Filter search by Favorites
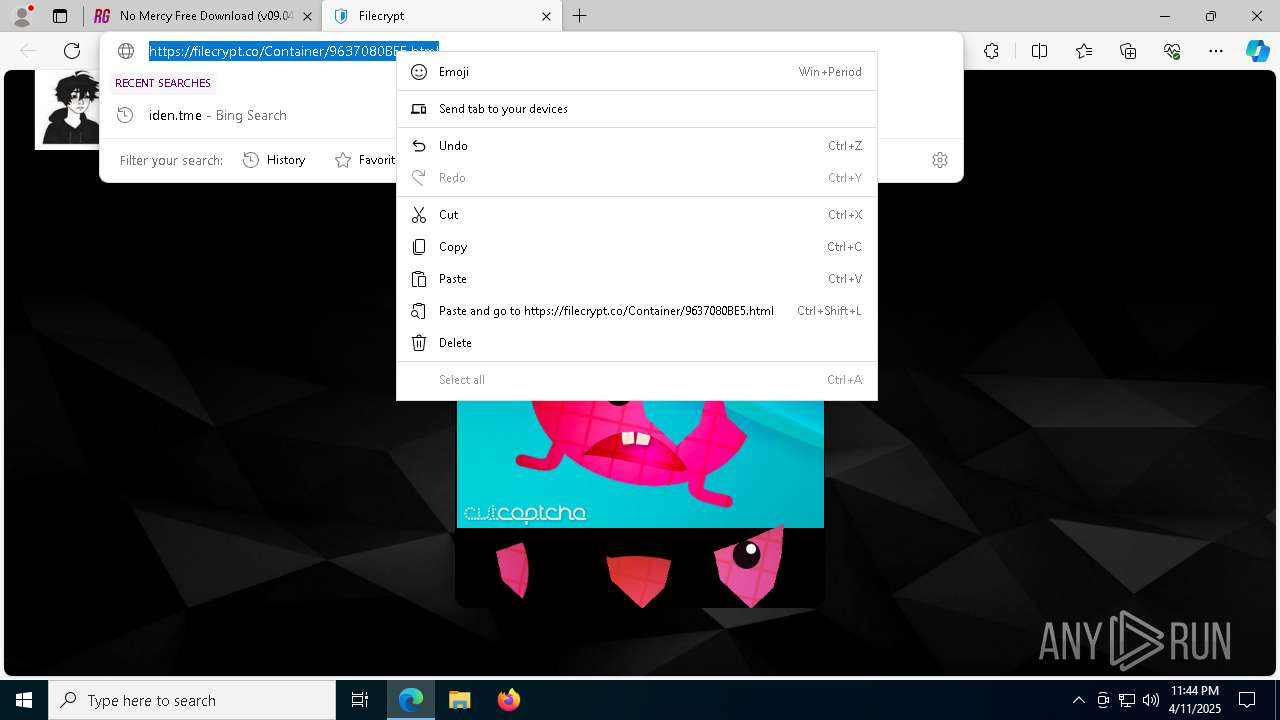 [366, 160]
